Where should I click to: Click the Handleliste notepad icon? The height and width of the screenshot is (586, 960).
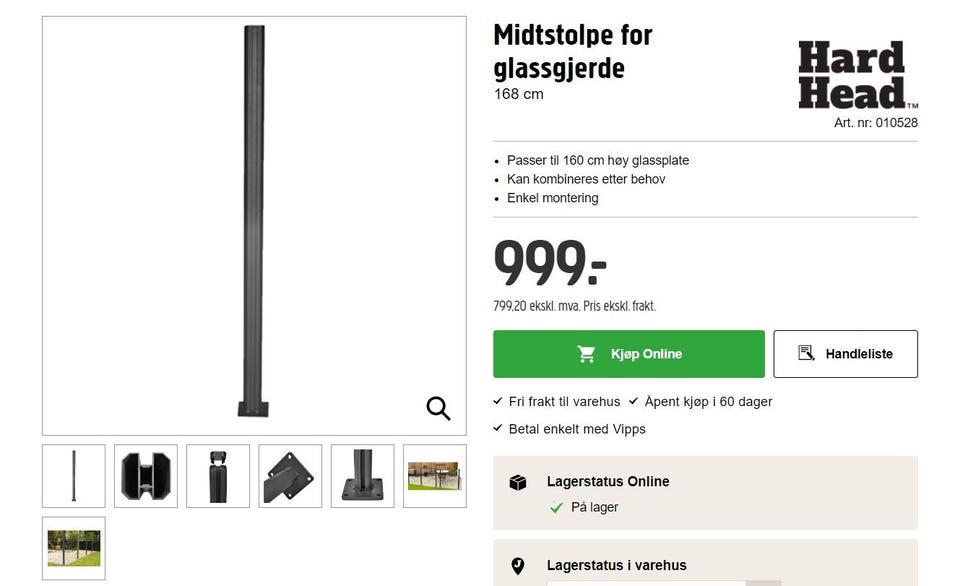(x=806, y=353)
